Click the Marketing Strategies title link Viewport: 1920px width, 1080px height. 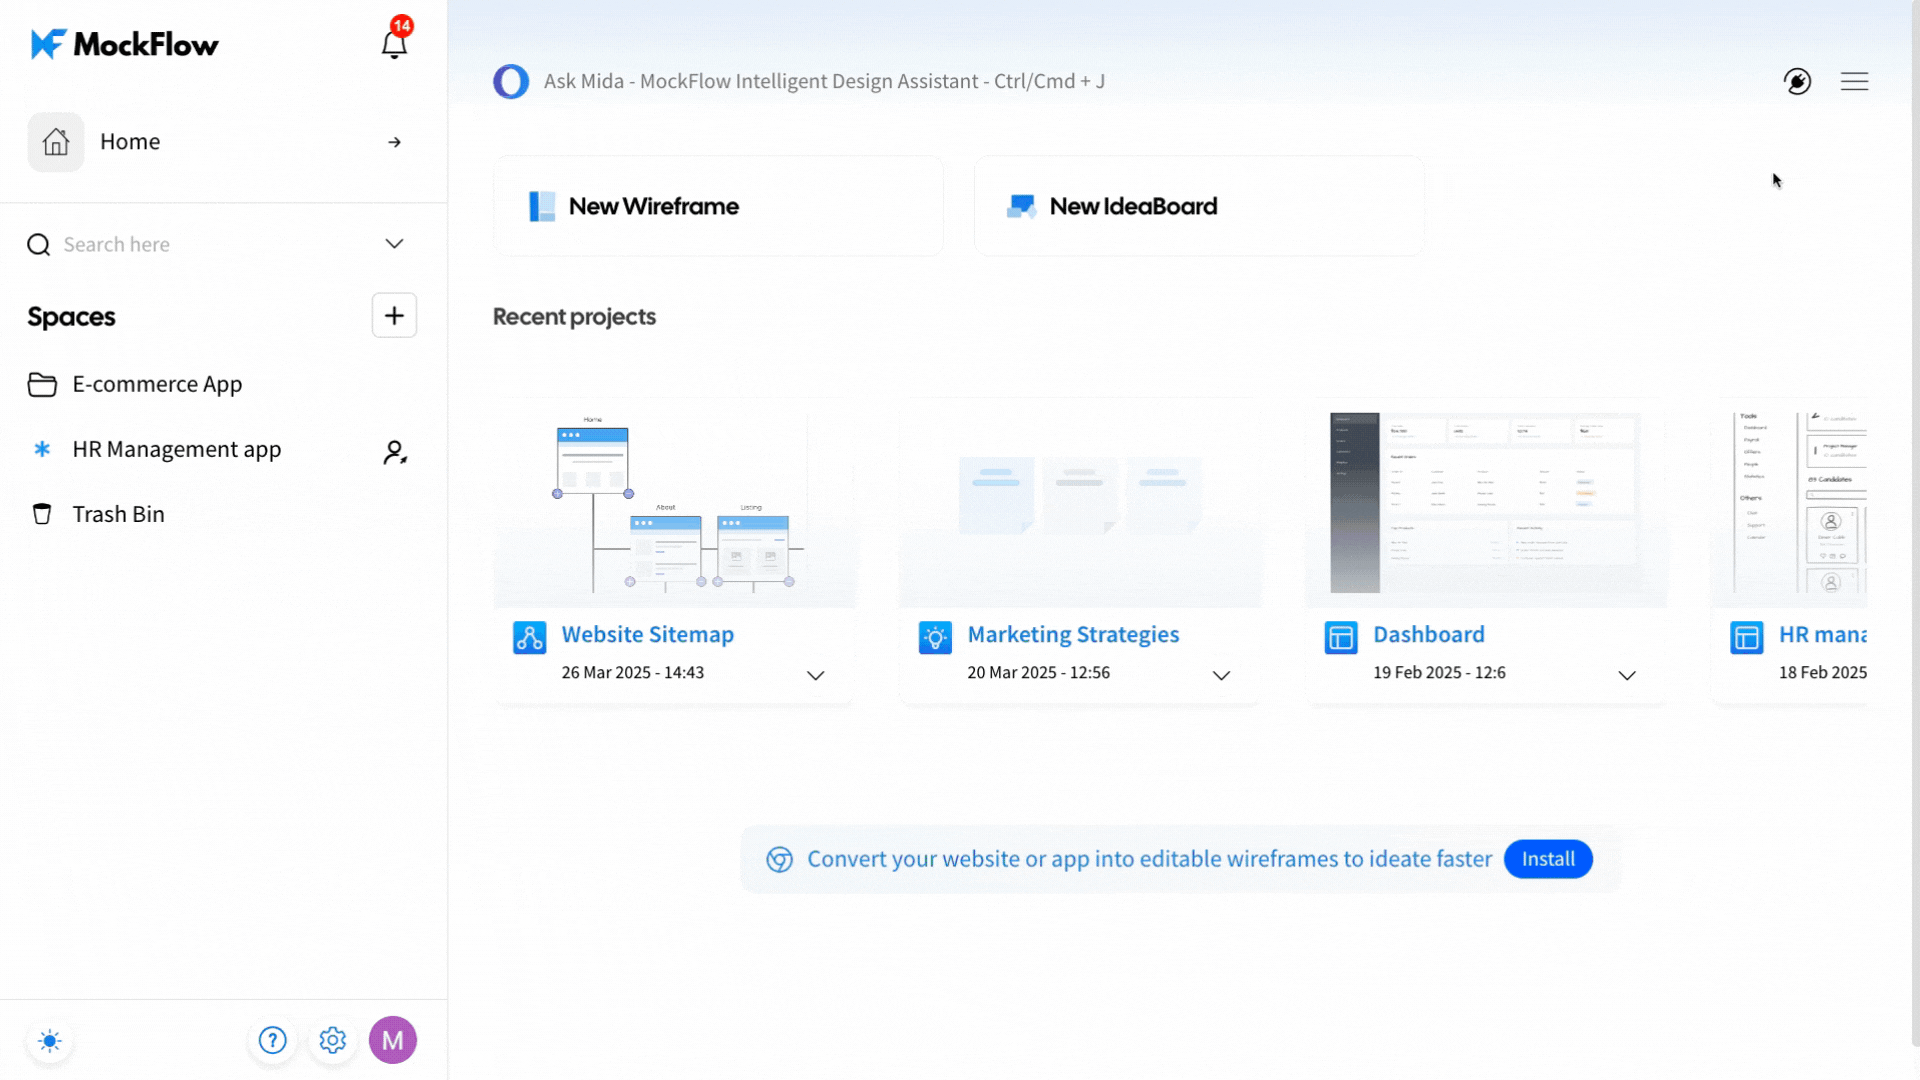tap(1073, 634)
